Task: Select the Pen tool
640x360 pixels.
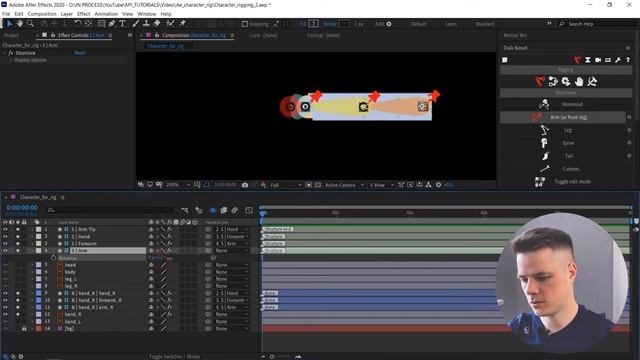Action: point(112,24)
